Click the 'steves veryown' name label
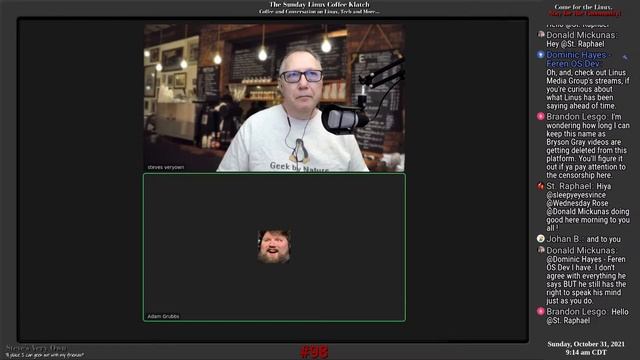The image size is (640, 360). [166, 167]
